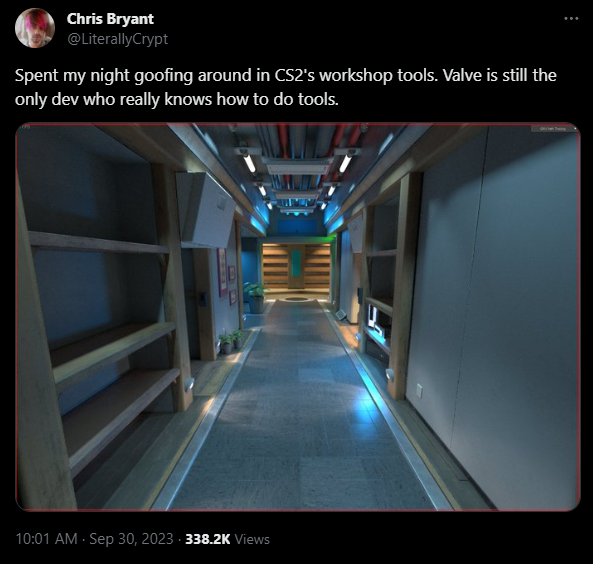Screen dimensions: 593x564
Task: Open the attached hallway screenshot
Action: [x=298, y=317]
